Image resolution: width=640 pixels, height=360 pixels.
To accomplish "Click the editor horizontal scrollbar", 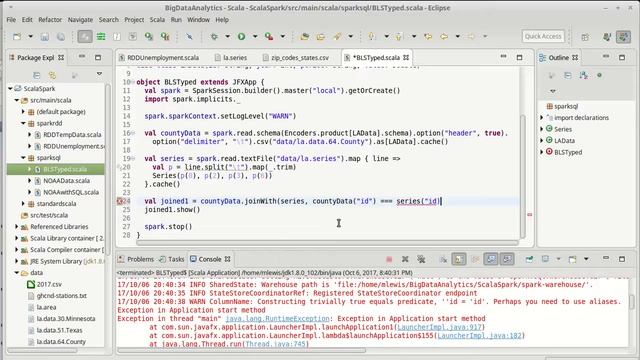I will [x=327, y=242].
